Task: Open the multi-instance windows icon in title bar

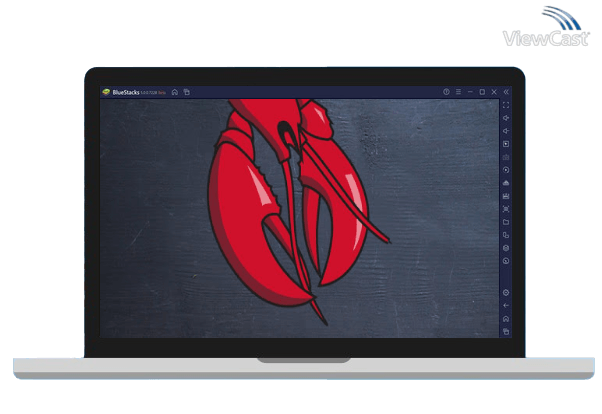Action: pyautogui.click(x=187, y=92)
